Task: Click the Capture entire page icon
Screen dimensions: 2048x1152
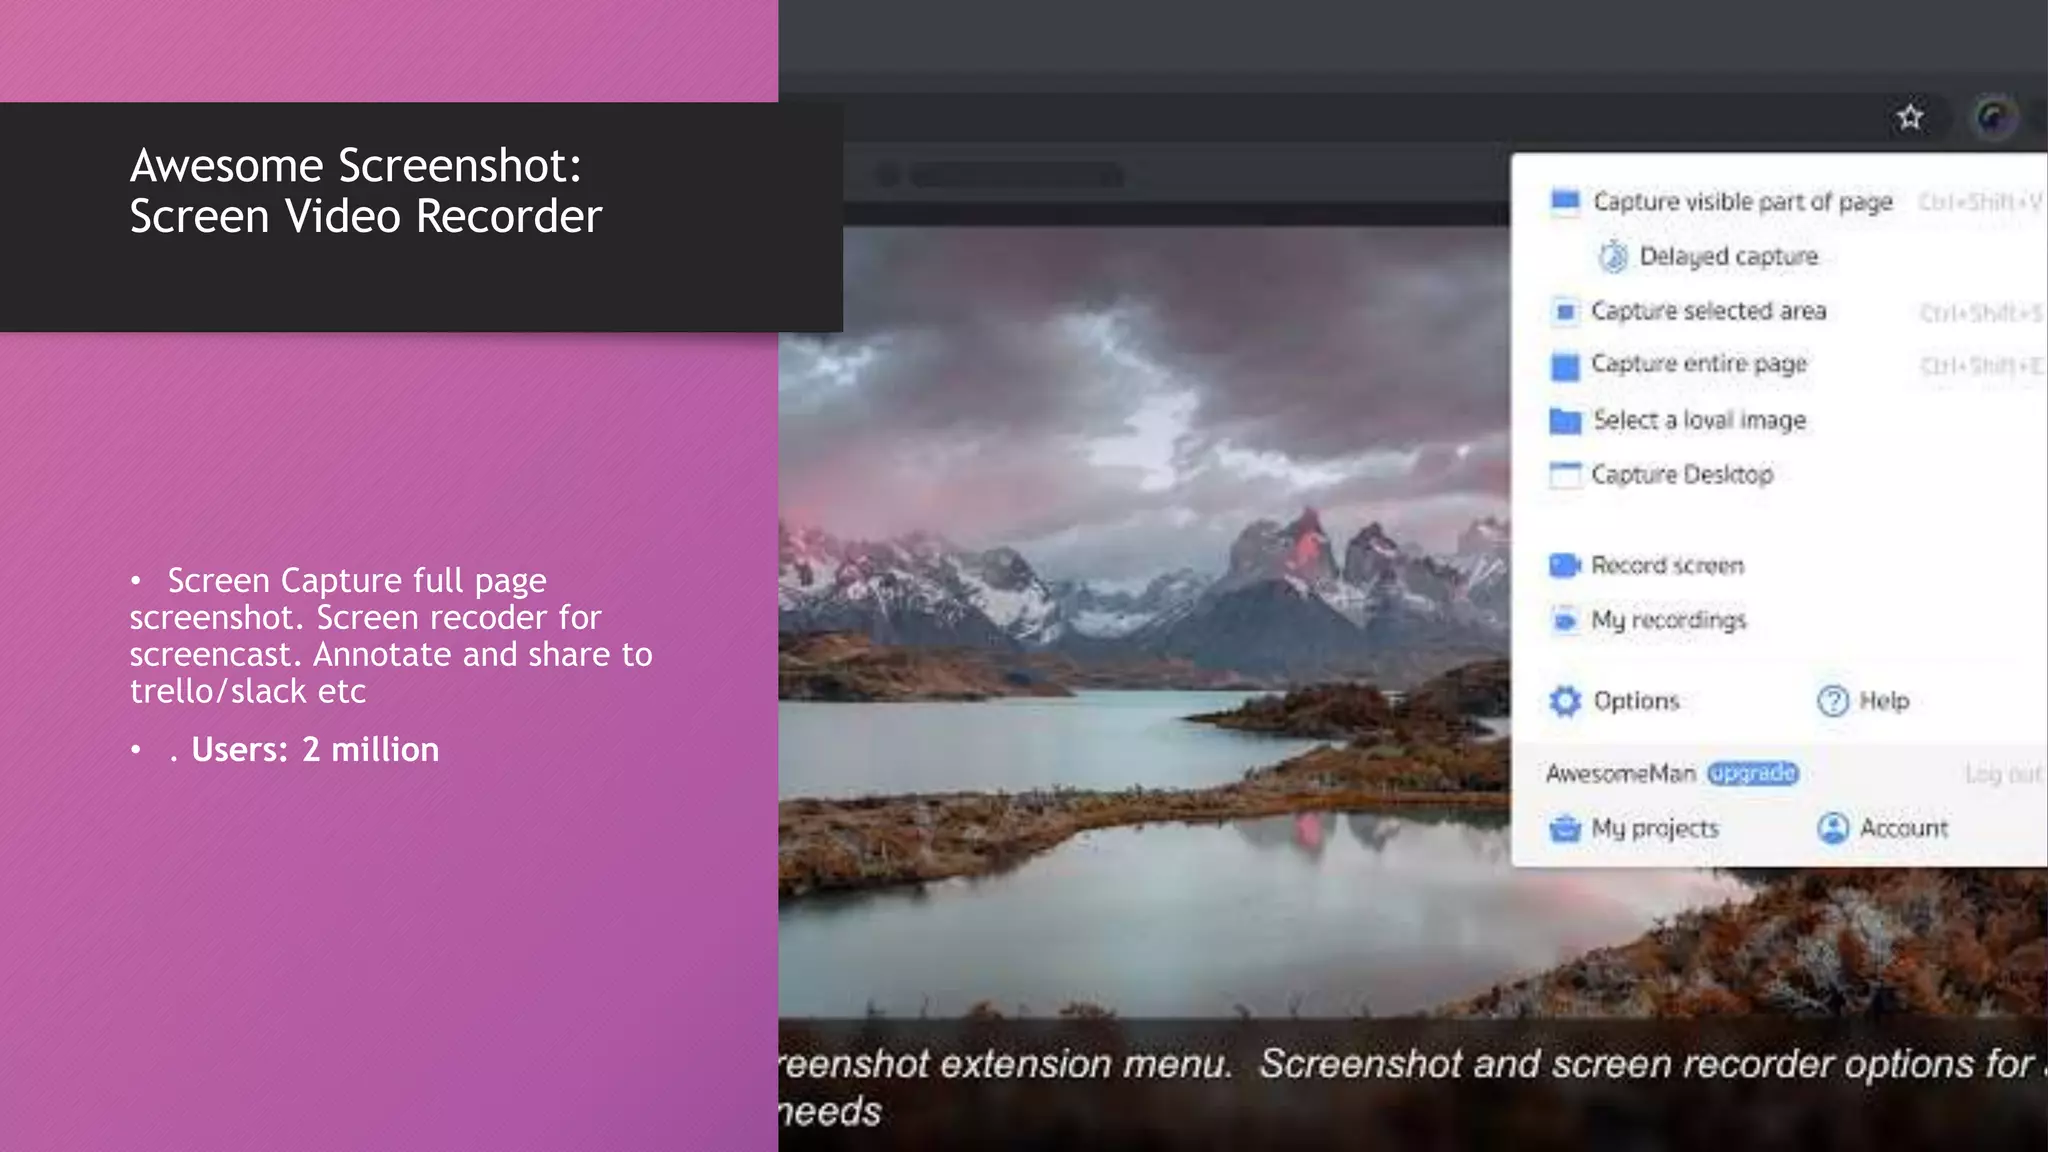Action: tap(1565, 366)
